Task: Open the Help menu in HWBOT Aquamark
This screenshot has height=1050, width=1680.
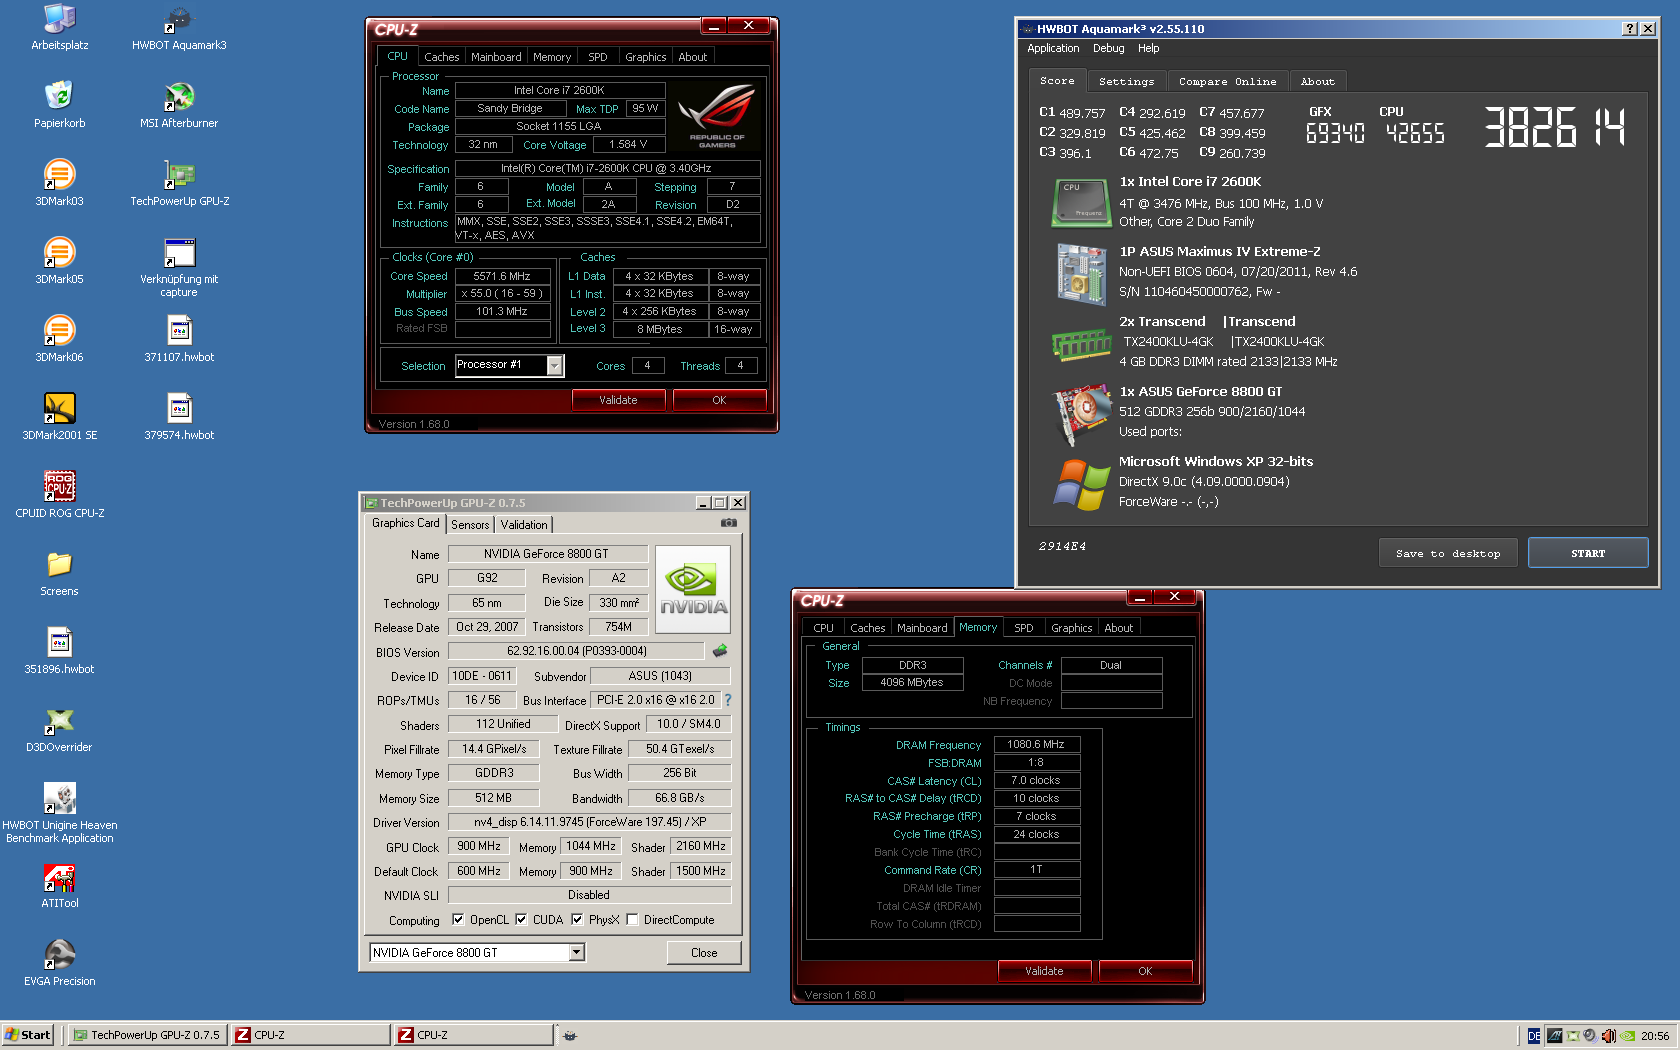Action: (1149, 48)
